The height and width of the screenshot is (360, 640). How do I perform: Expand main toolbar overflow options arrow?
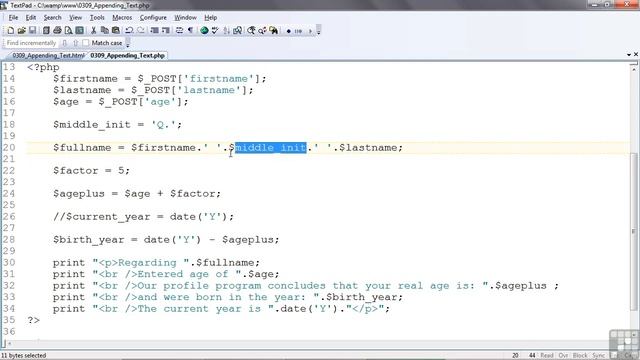tap(319, 31)
